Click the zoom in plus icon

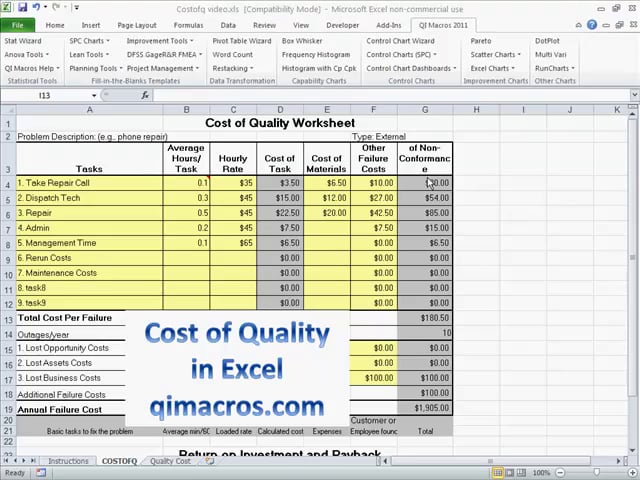[632, 473]
